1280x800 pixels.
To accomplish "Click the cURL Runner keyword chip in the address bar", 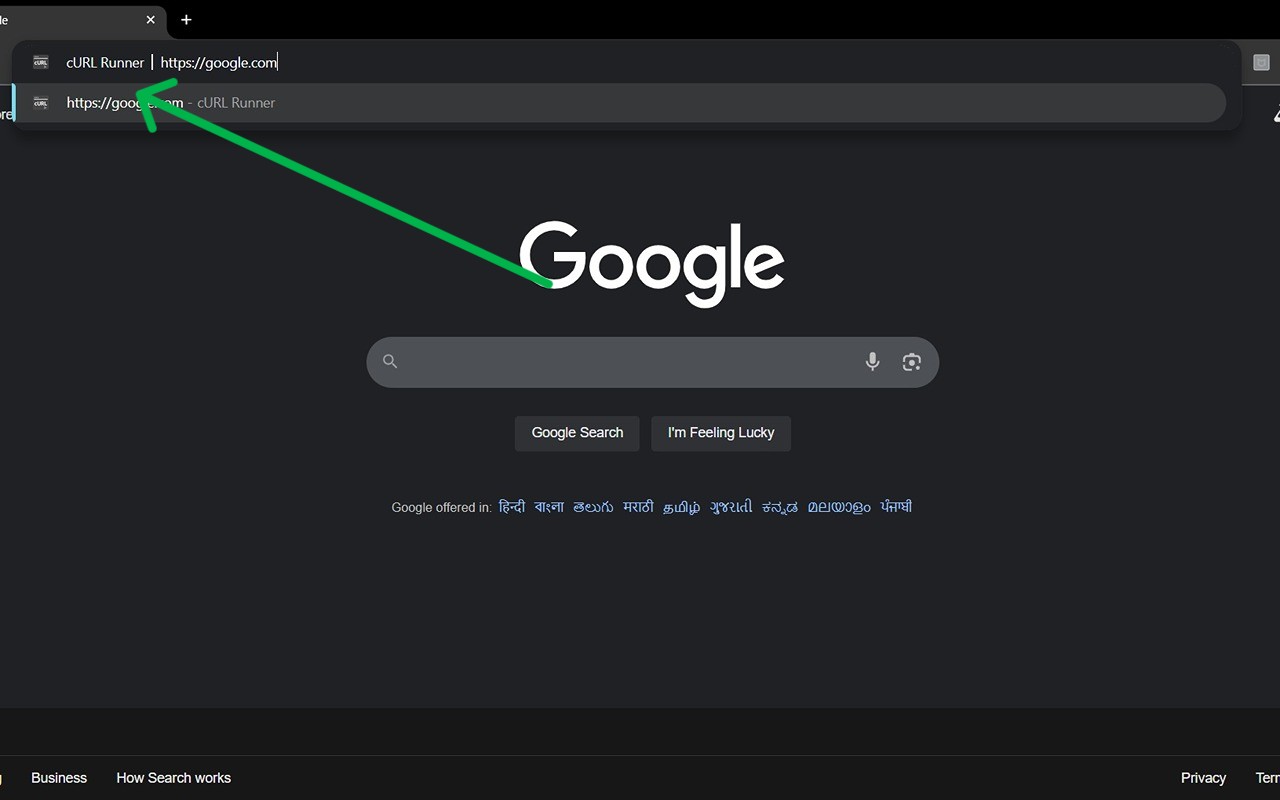I will pos(105,62).
